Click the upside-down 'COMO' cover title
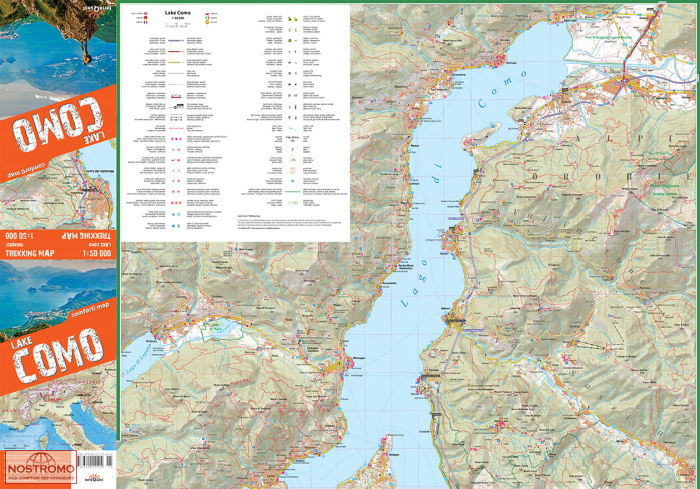This screenshot has height=489, width=700. click(x=57, y=123)
